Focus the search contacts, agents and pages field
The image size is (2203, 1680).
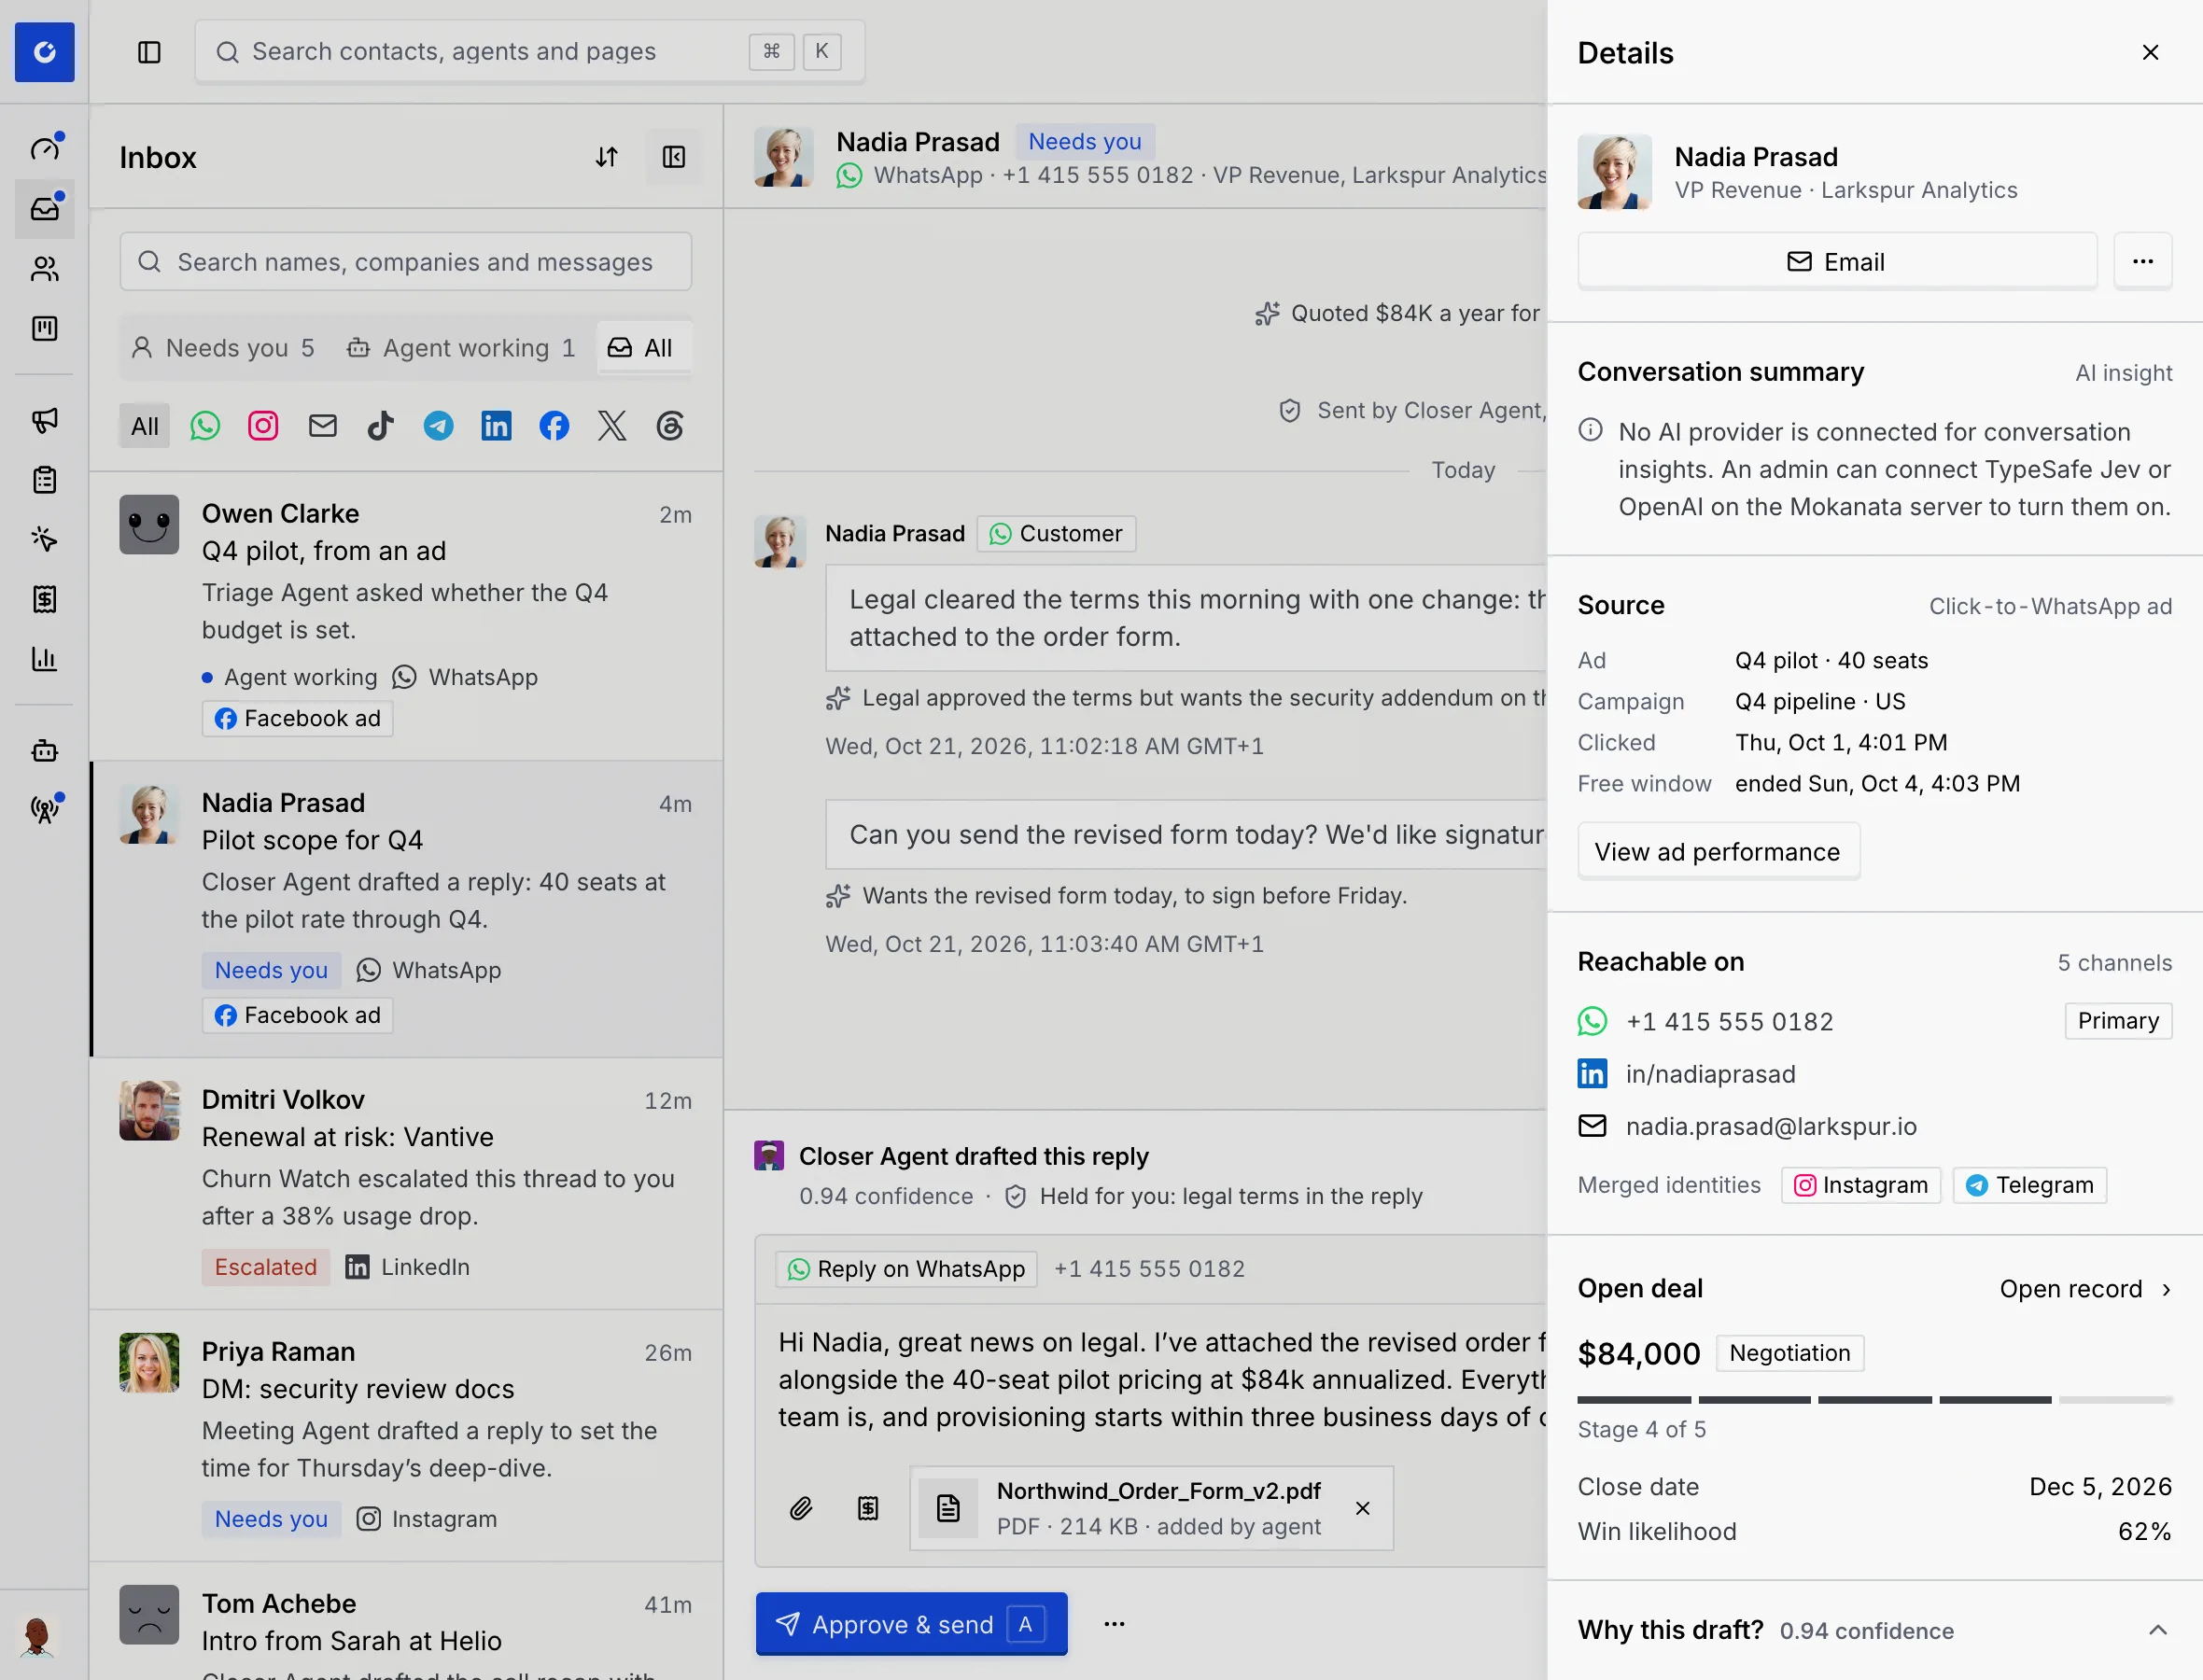pos(530,52)
